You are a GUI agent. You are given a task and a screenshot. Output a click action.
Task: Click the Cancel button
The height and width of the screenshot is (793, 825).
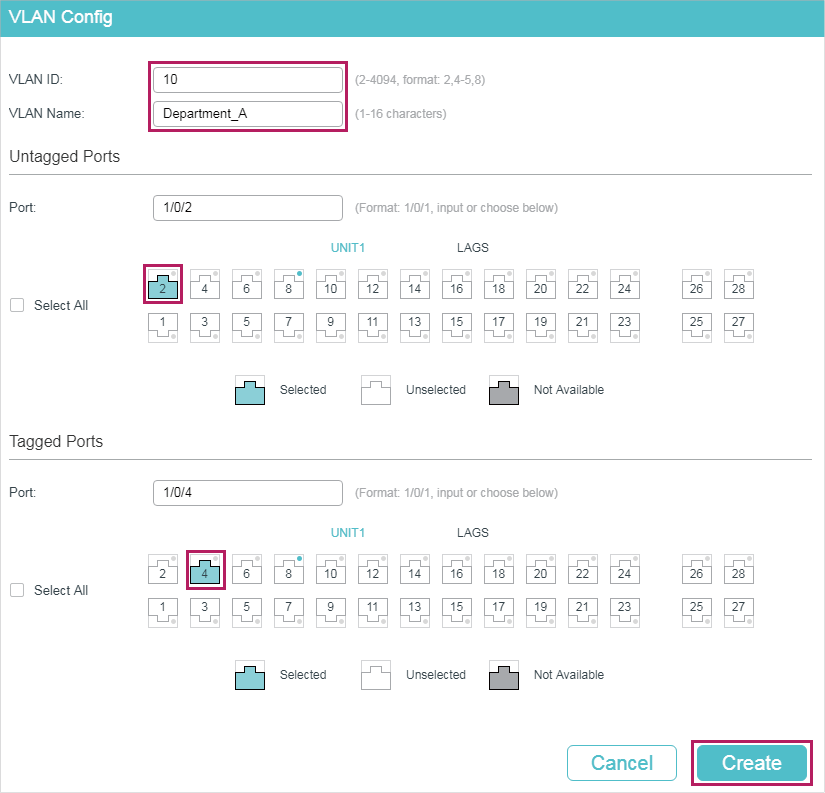click(622, 763)
